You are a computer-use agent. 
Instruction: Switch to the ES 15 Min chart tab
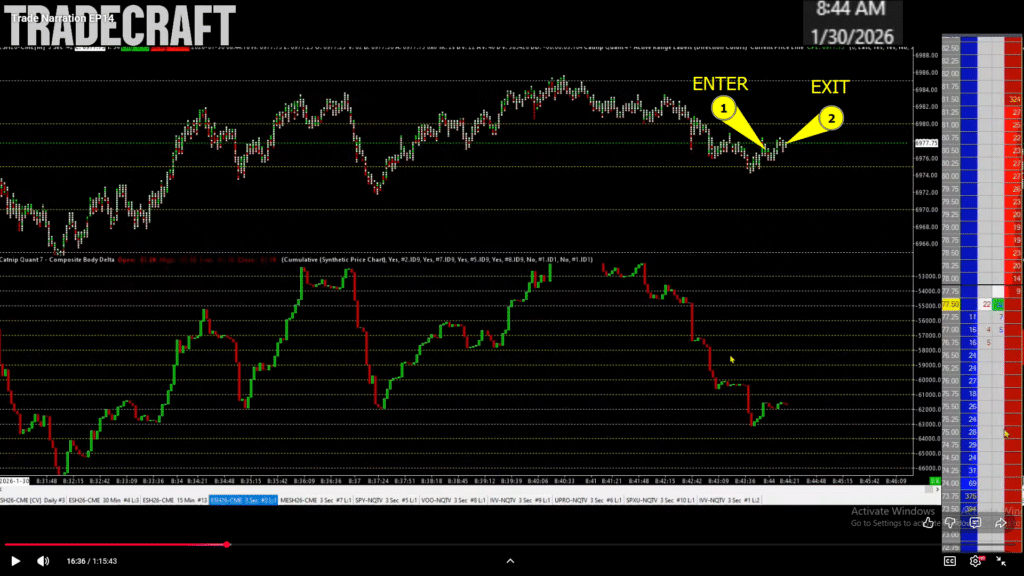(x=172, y=499)
